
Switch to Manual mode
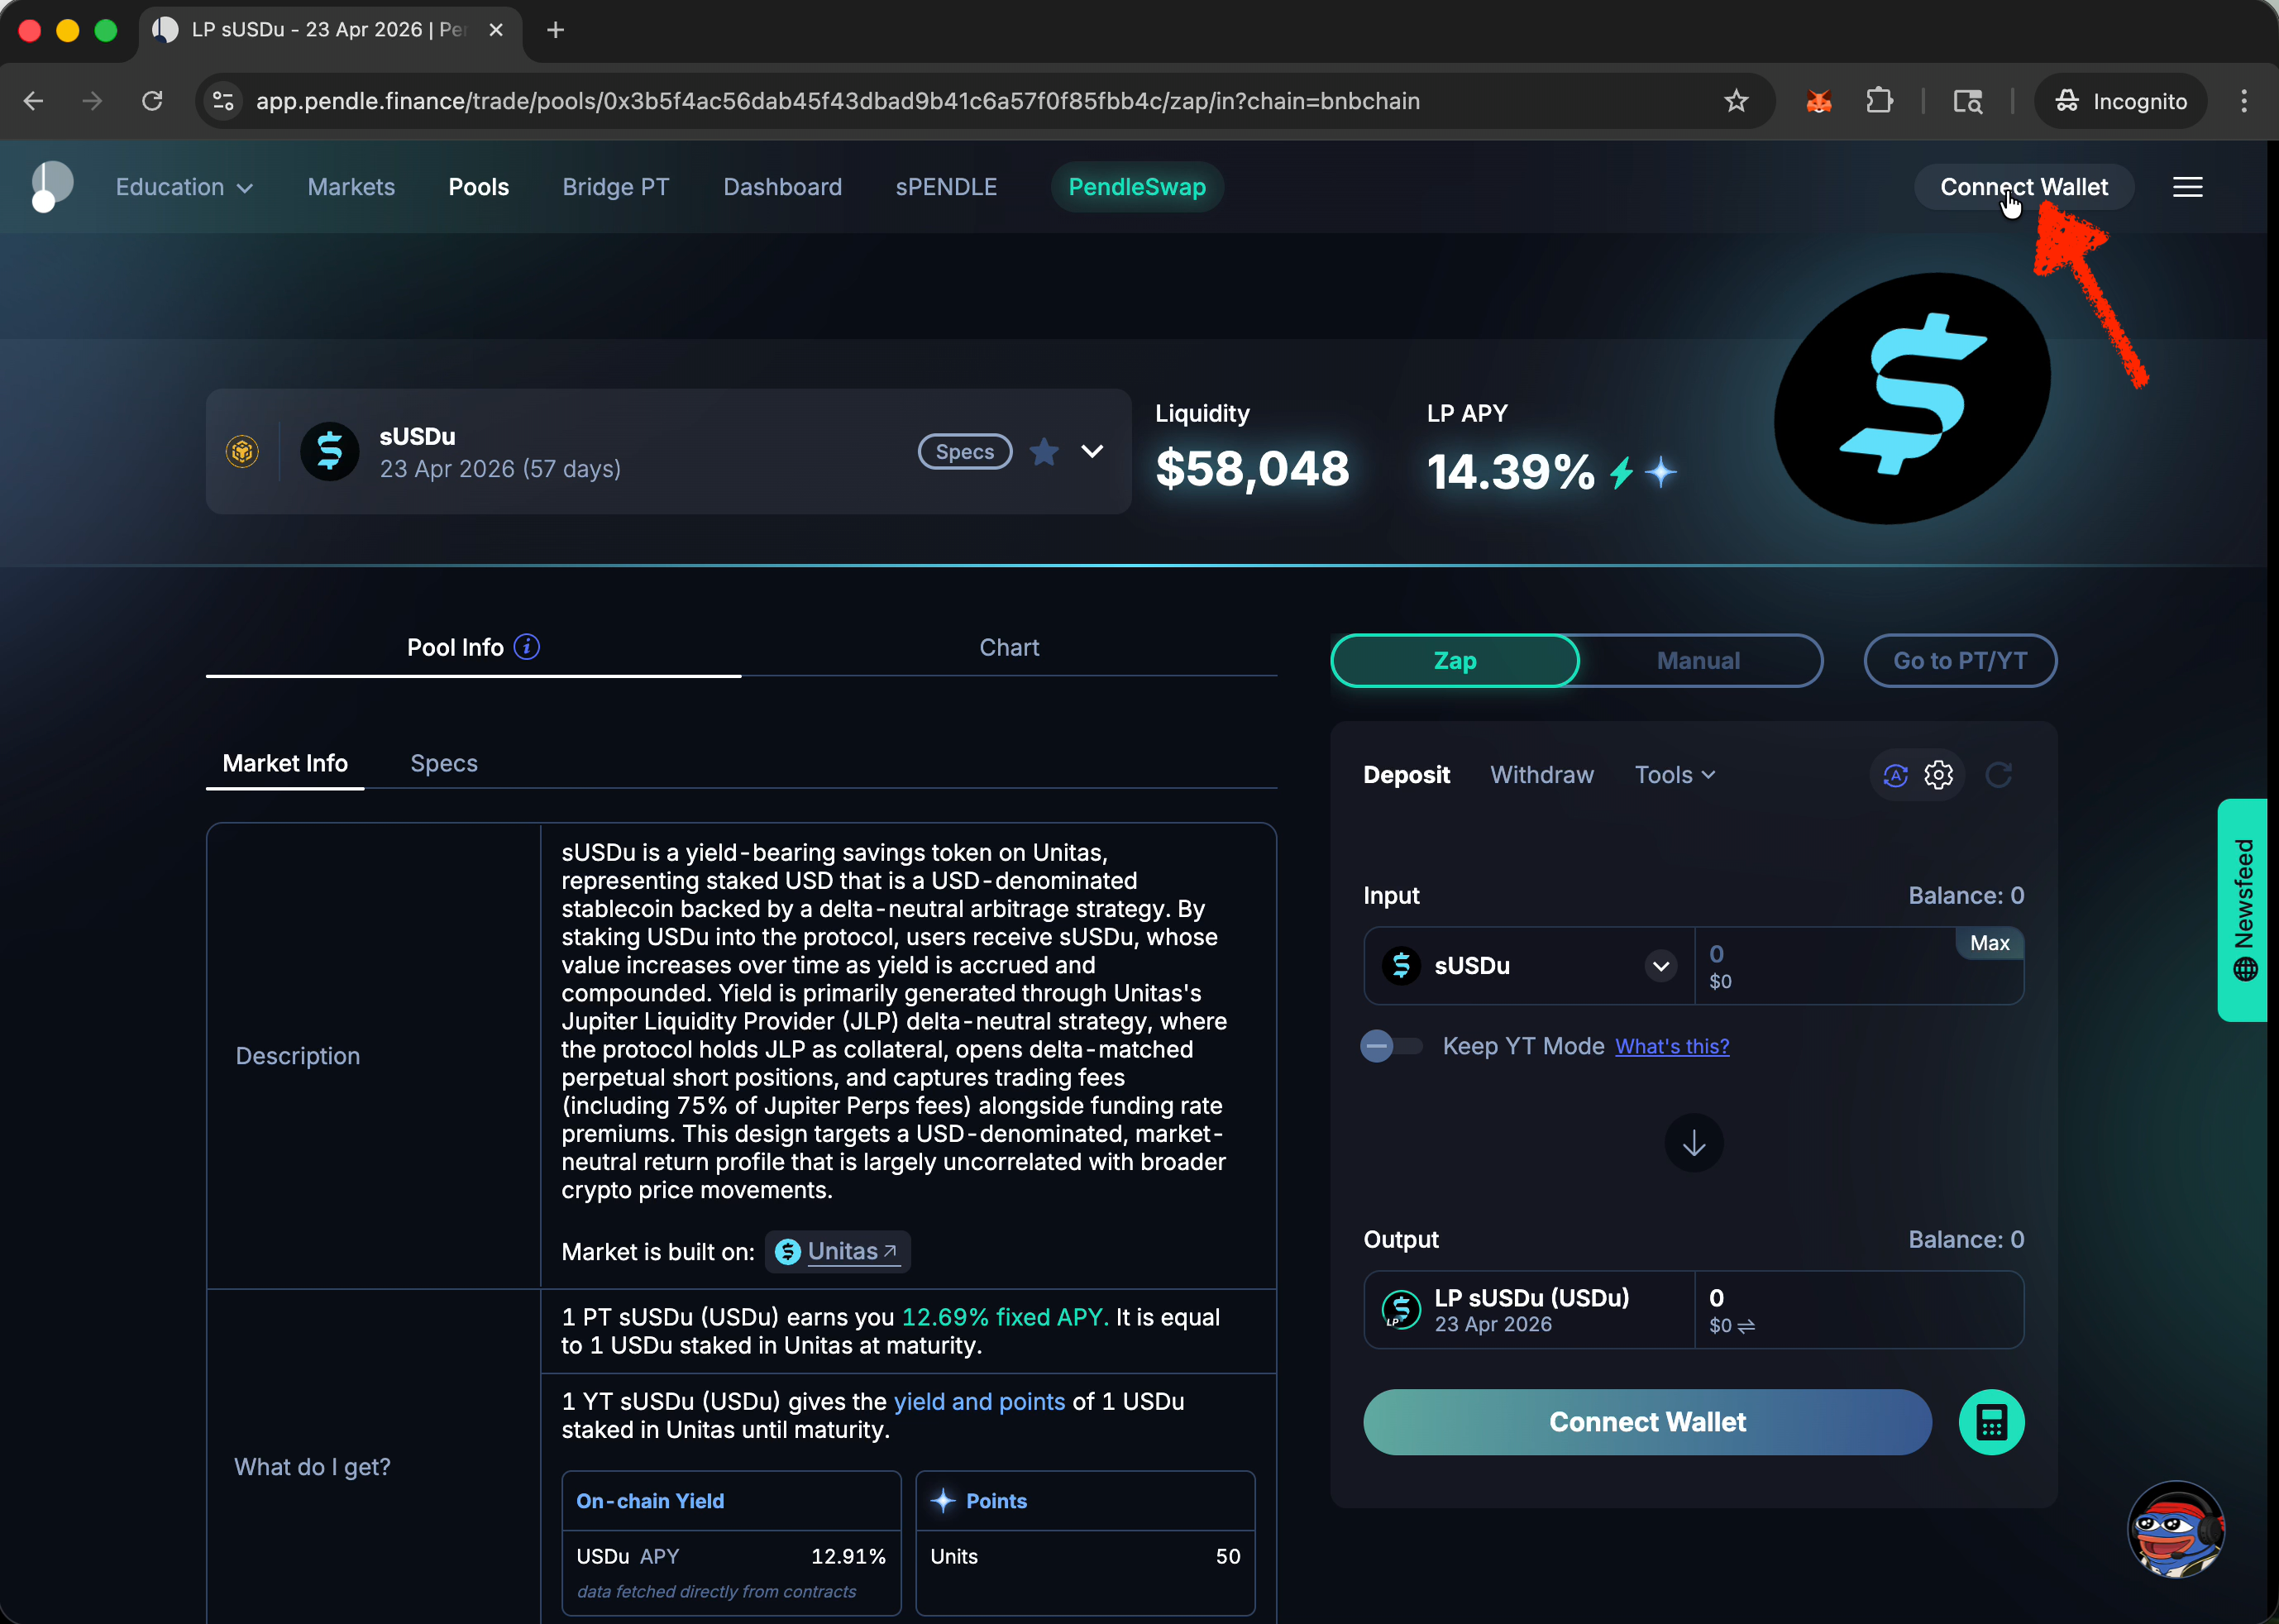1698,661
